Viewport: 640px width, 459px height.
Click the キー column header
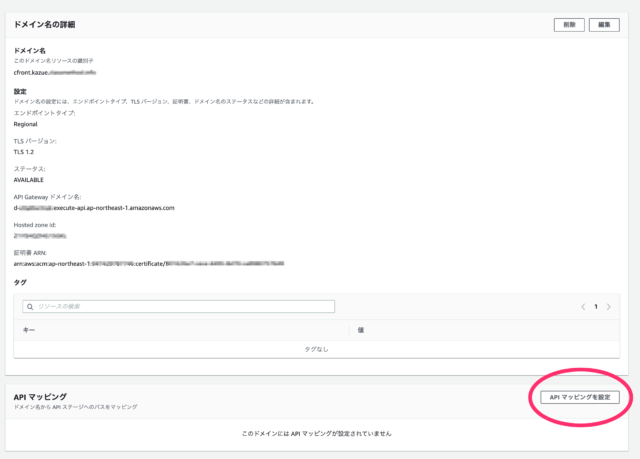point(29,330)
